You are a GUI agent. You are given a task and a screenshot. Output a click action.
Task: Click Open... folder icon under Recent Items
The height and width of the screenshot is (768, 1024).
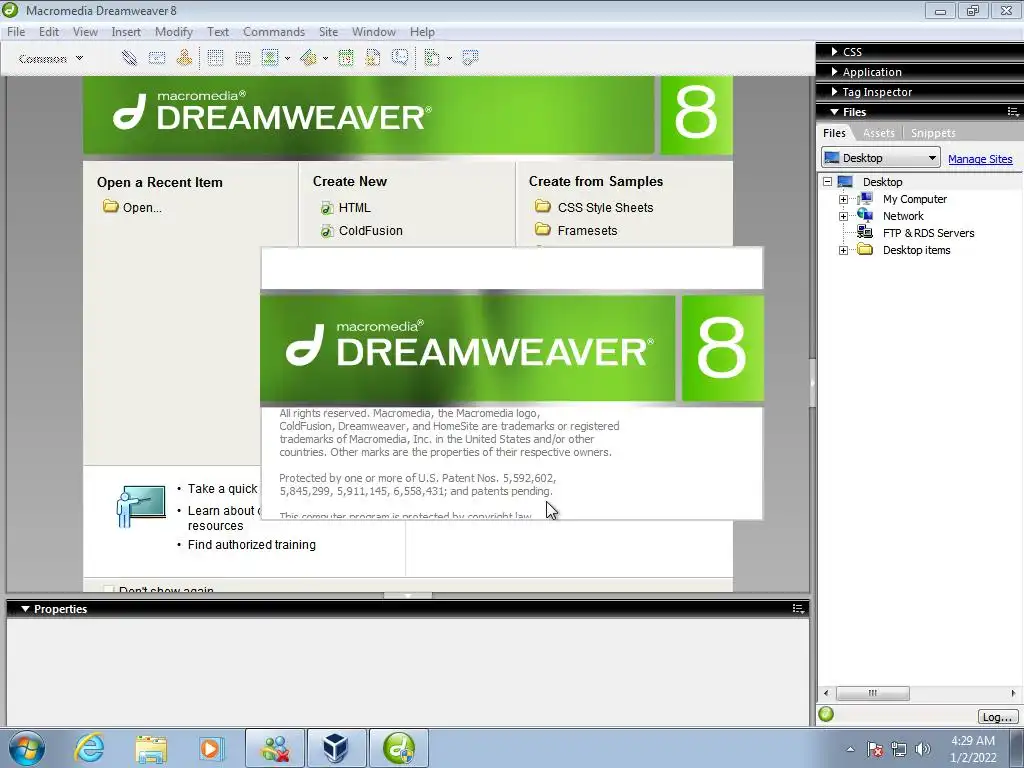click(x=110, y=207)
